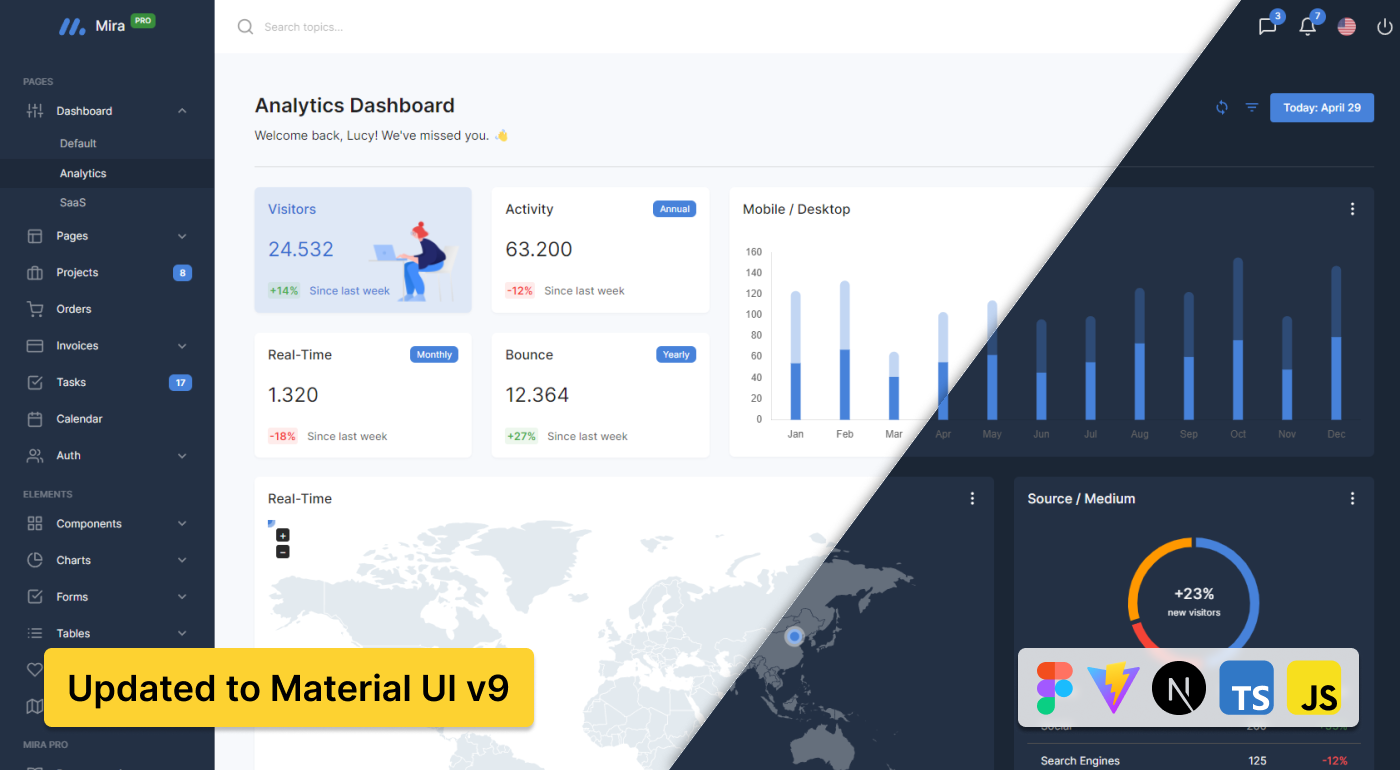
Task: Click the Visitors value 24.532
Action: [301, 249]
